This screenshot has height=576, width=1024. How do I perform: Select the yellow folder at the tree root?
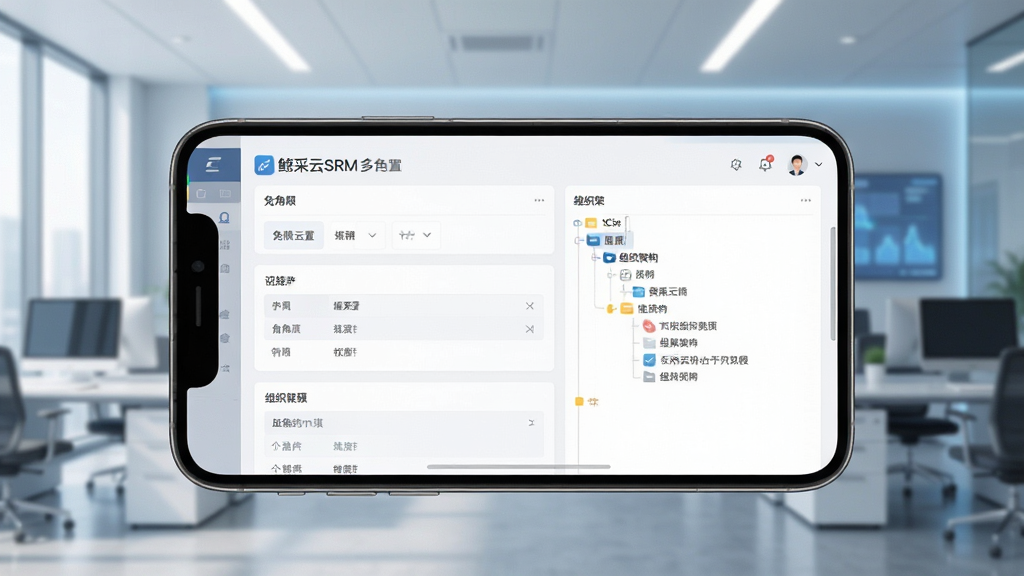click(591, 223)
